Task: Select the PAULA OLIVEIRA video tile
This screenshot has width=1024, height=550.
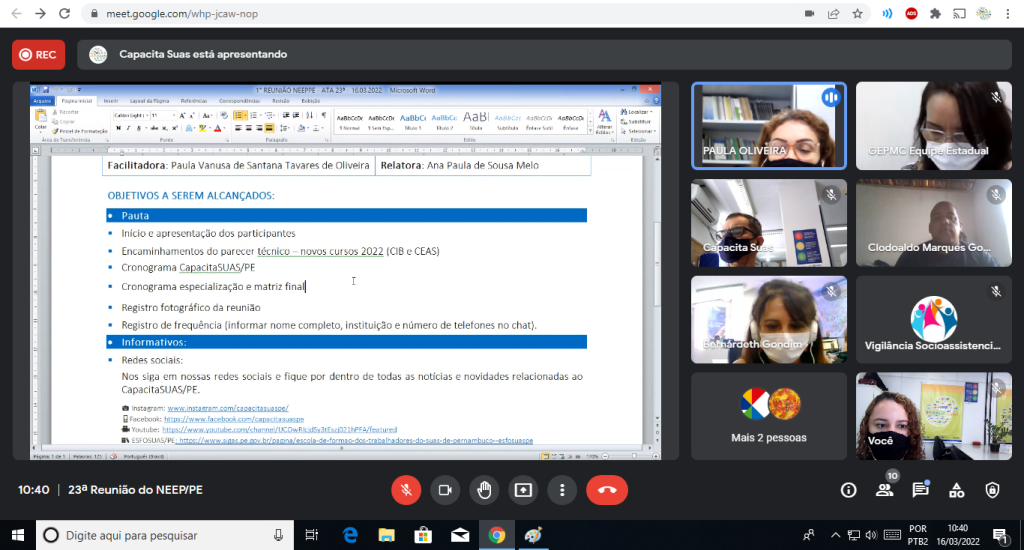Action: coord(768,126)
